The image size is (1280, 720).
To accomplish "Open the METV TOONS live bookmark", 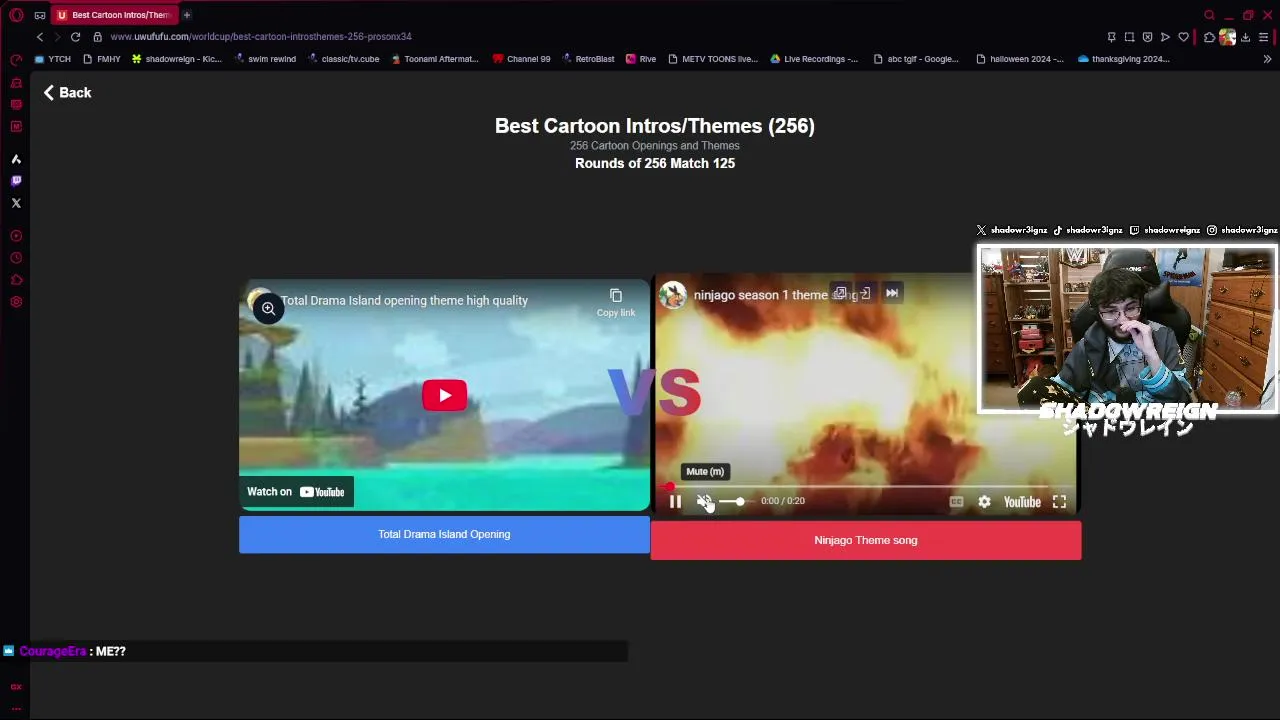I will [x=713, y=59].
